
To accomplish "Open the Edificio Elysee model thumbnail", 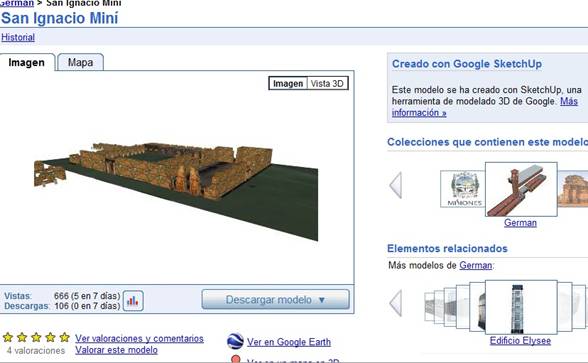I will 521,307.
